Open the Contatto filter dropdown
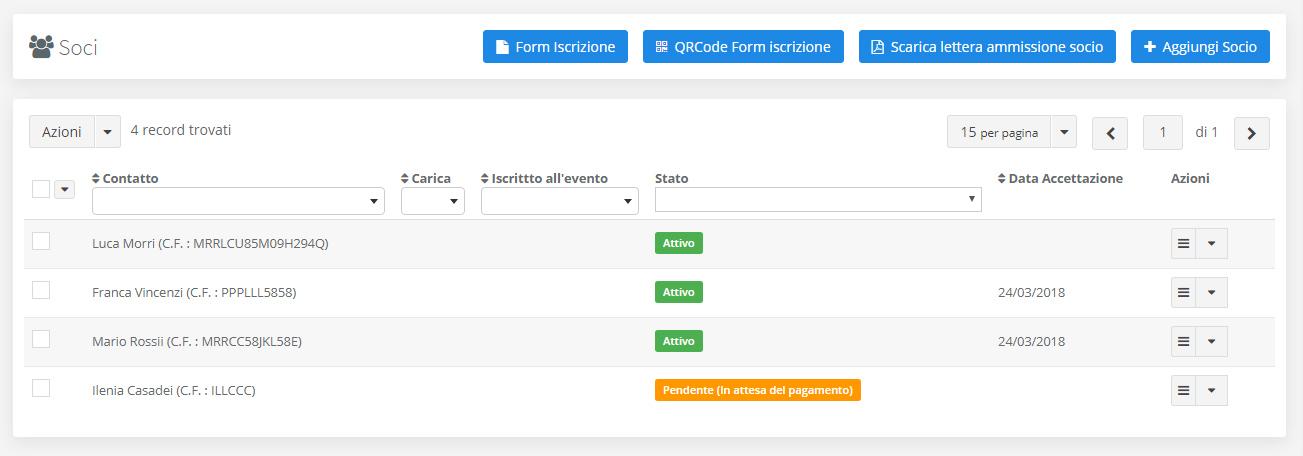1303x456 pixels. tap(238, 201)
